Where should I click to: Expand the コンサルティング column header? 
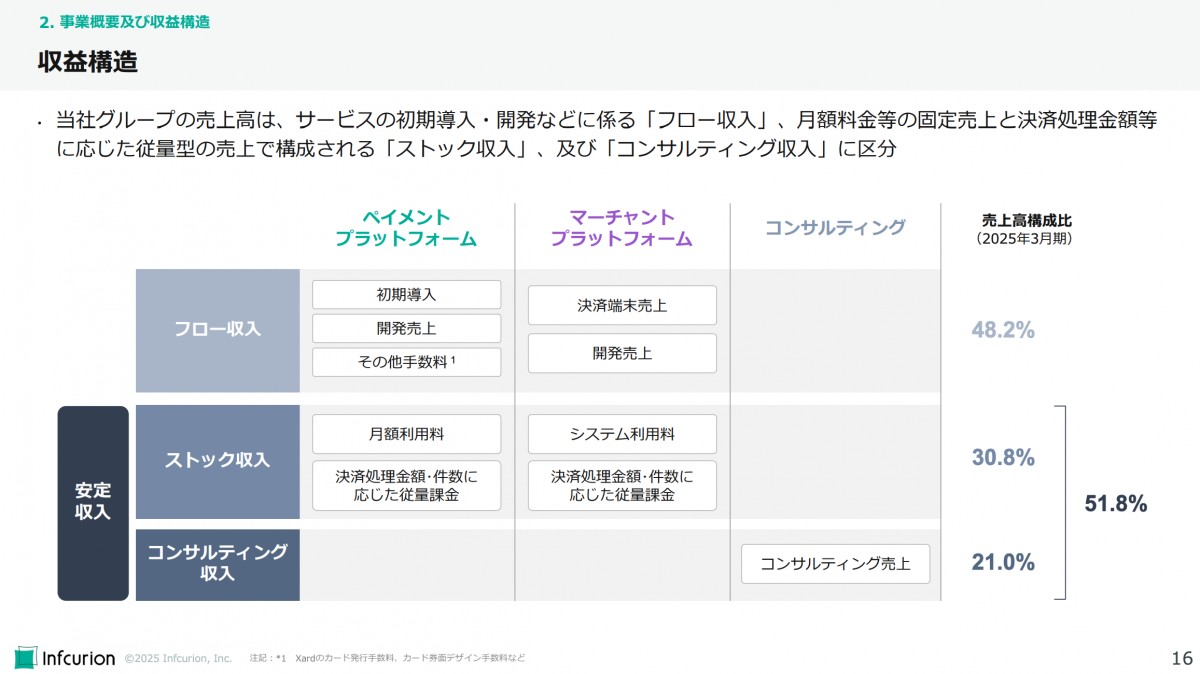point(835,227)
